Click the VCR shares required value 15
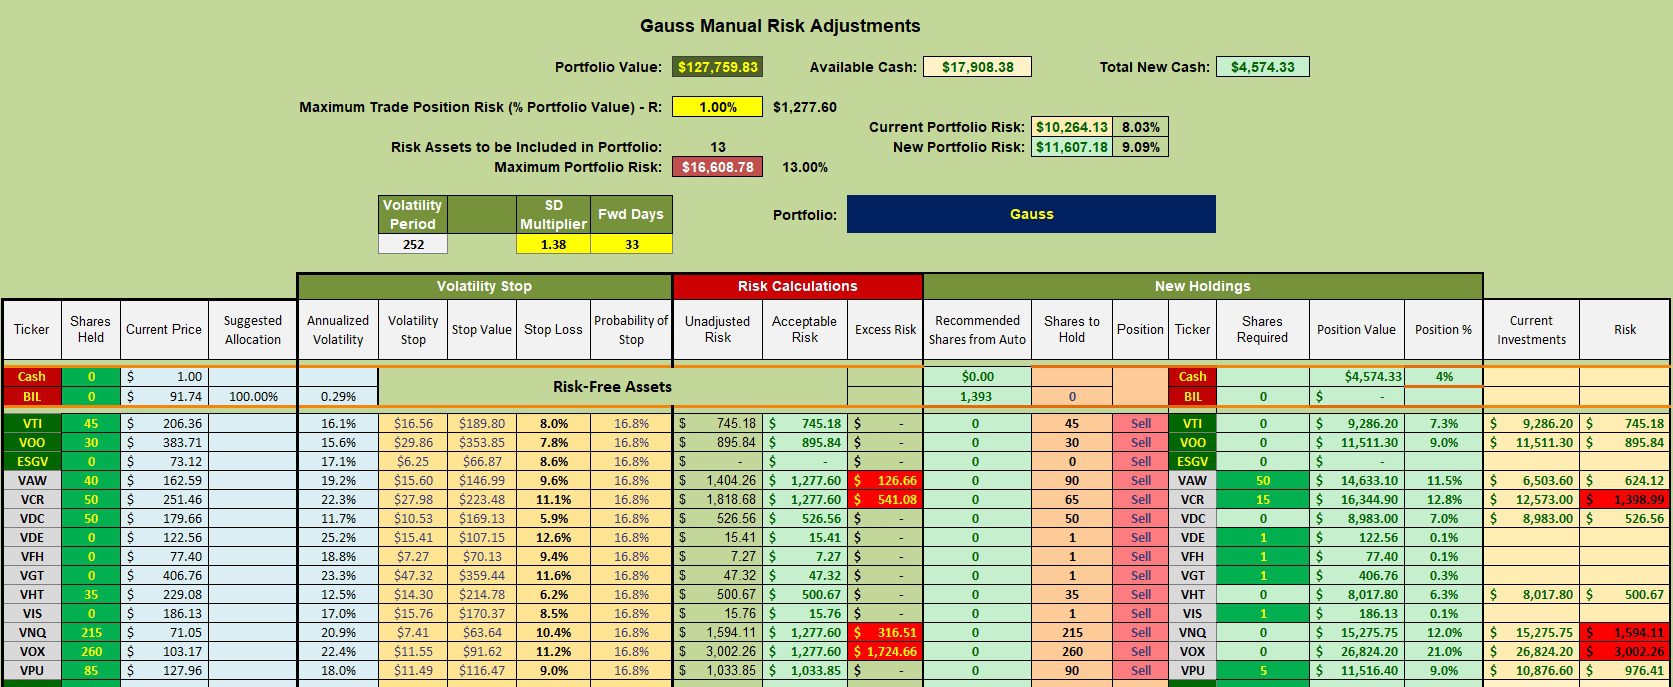The width and height of the screenshot is (1673, 687). [x=1262, y=500]
